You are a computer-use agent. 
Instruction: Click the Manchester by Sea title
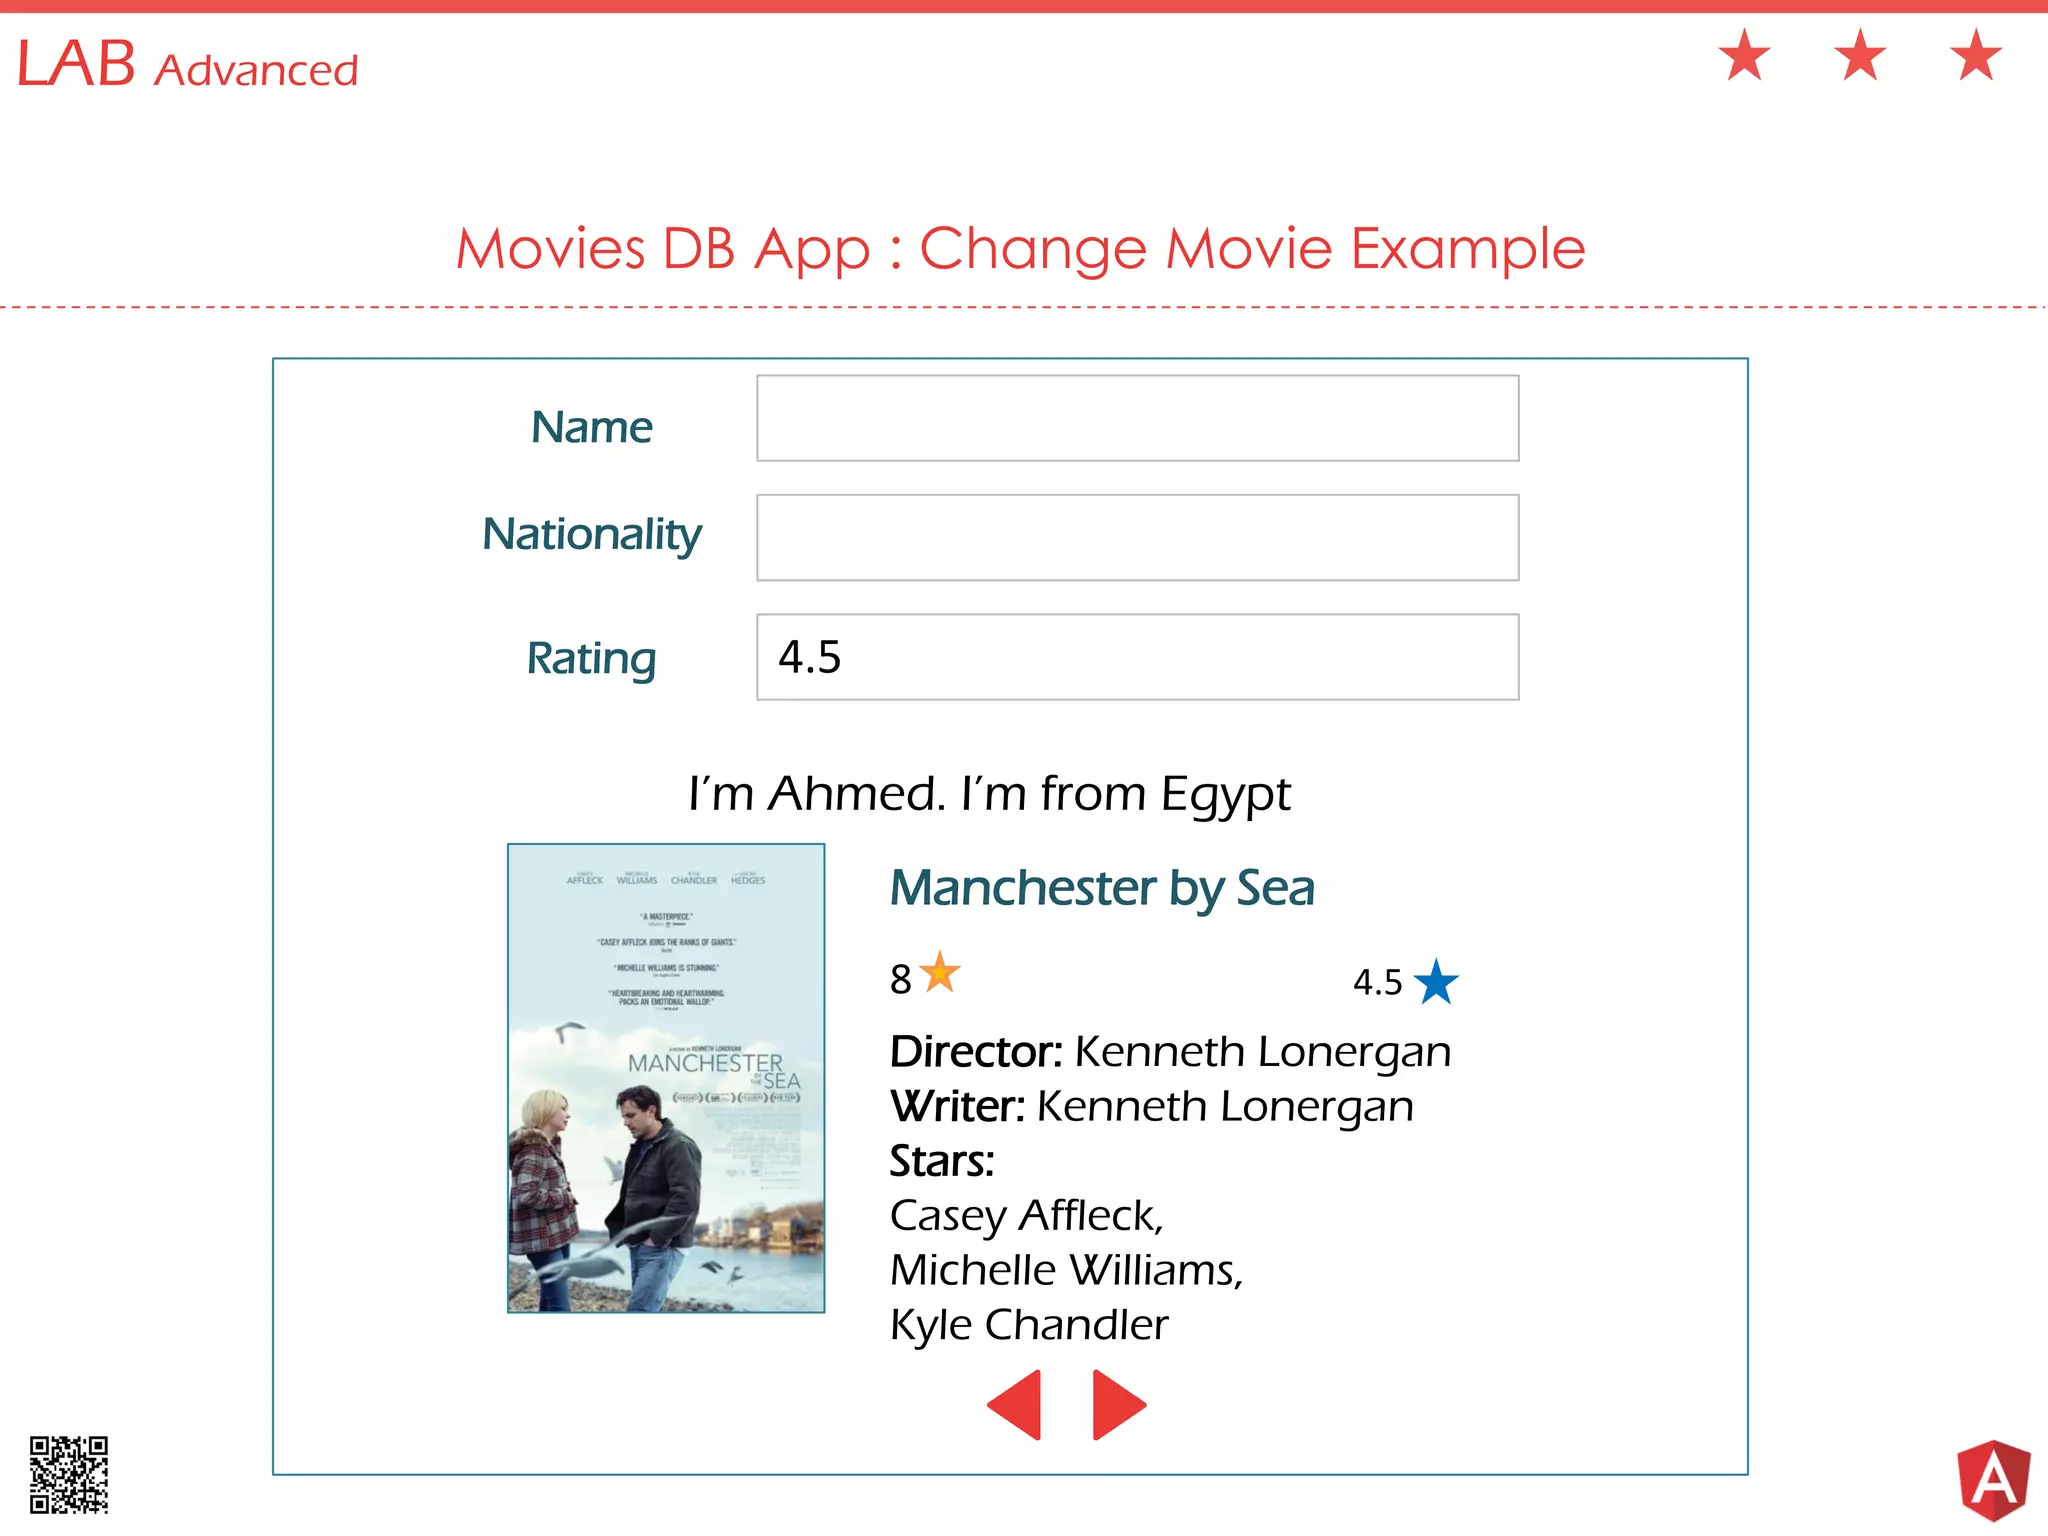tap(1102, 888)
